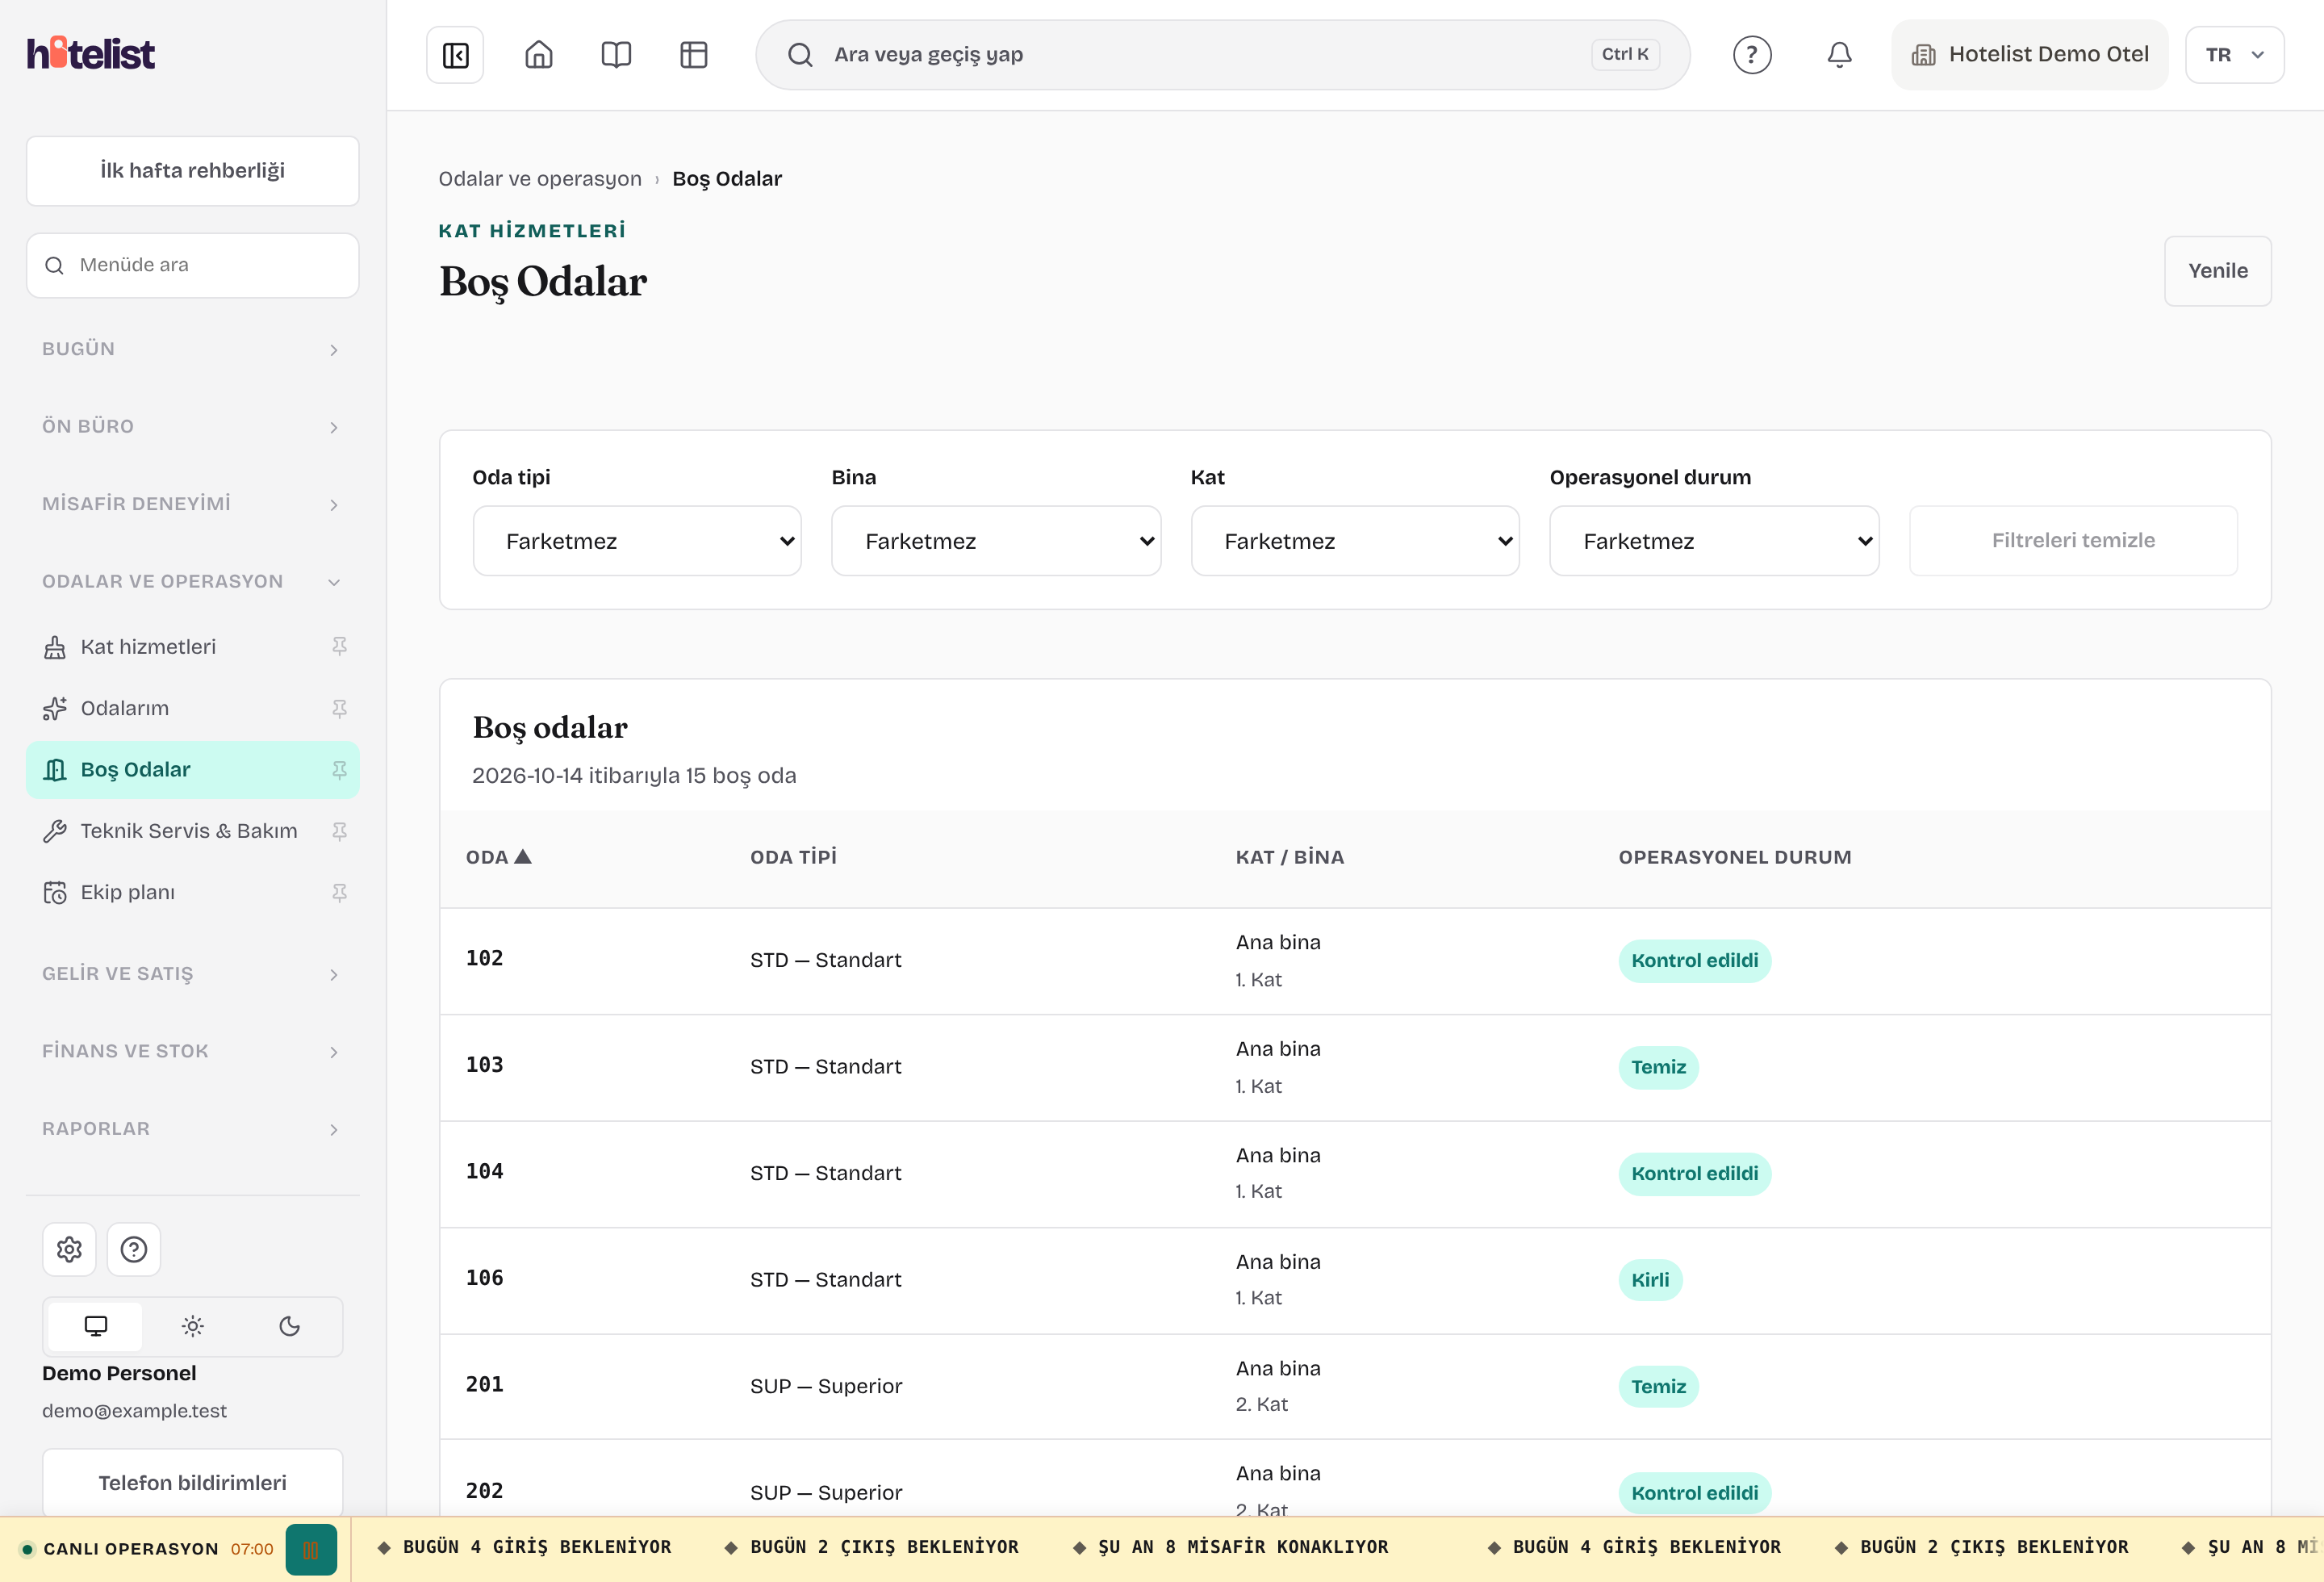Open the settings gear in sidebar
The width and height of the screenshot is (2324, 1582).
tap(69, 1249)
